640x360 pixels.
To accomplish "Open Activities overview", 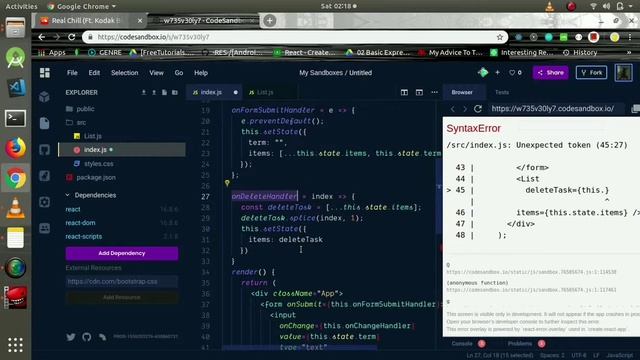I will click(x=21, y=7).
